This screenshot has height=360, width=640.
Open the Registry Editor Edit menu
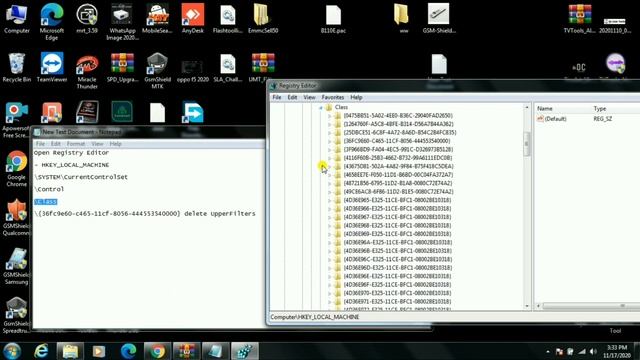292,97
